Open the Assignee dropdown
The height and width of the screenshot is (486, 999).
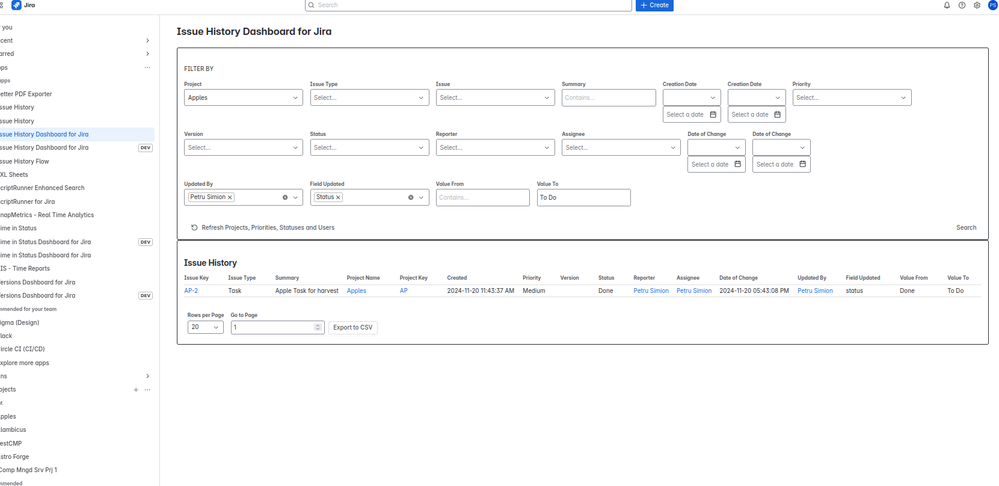(x=621, y=147)
